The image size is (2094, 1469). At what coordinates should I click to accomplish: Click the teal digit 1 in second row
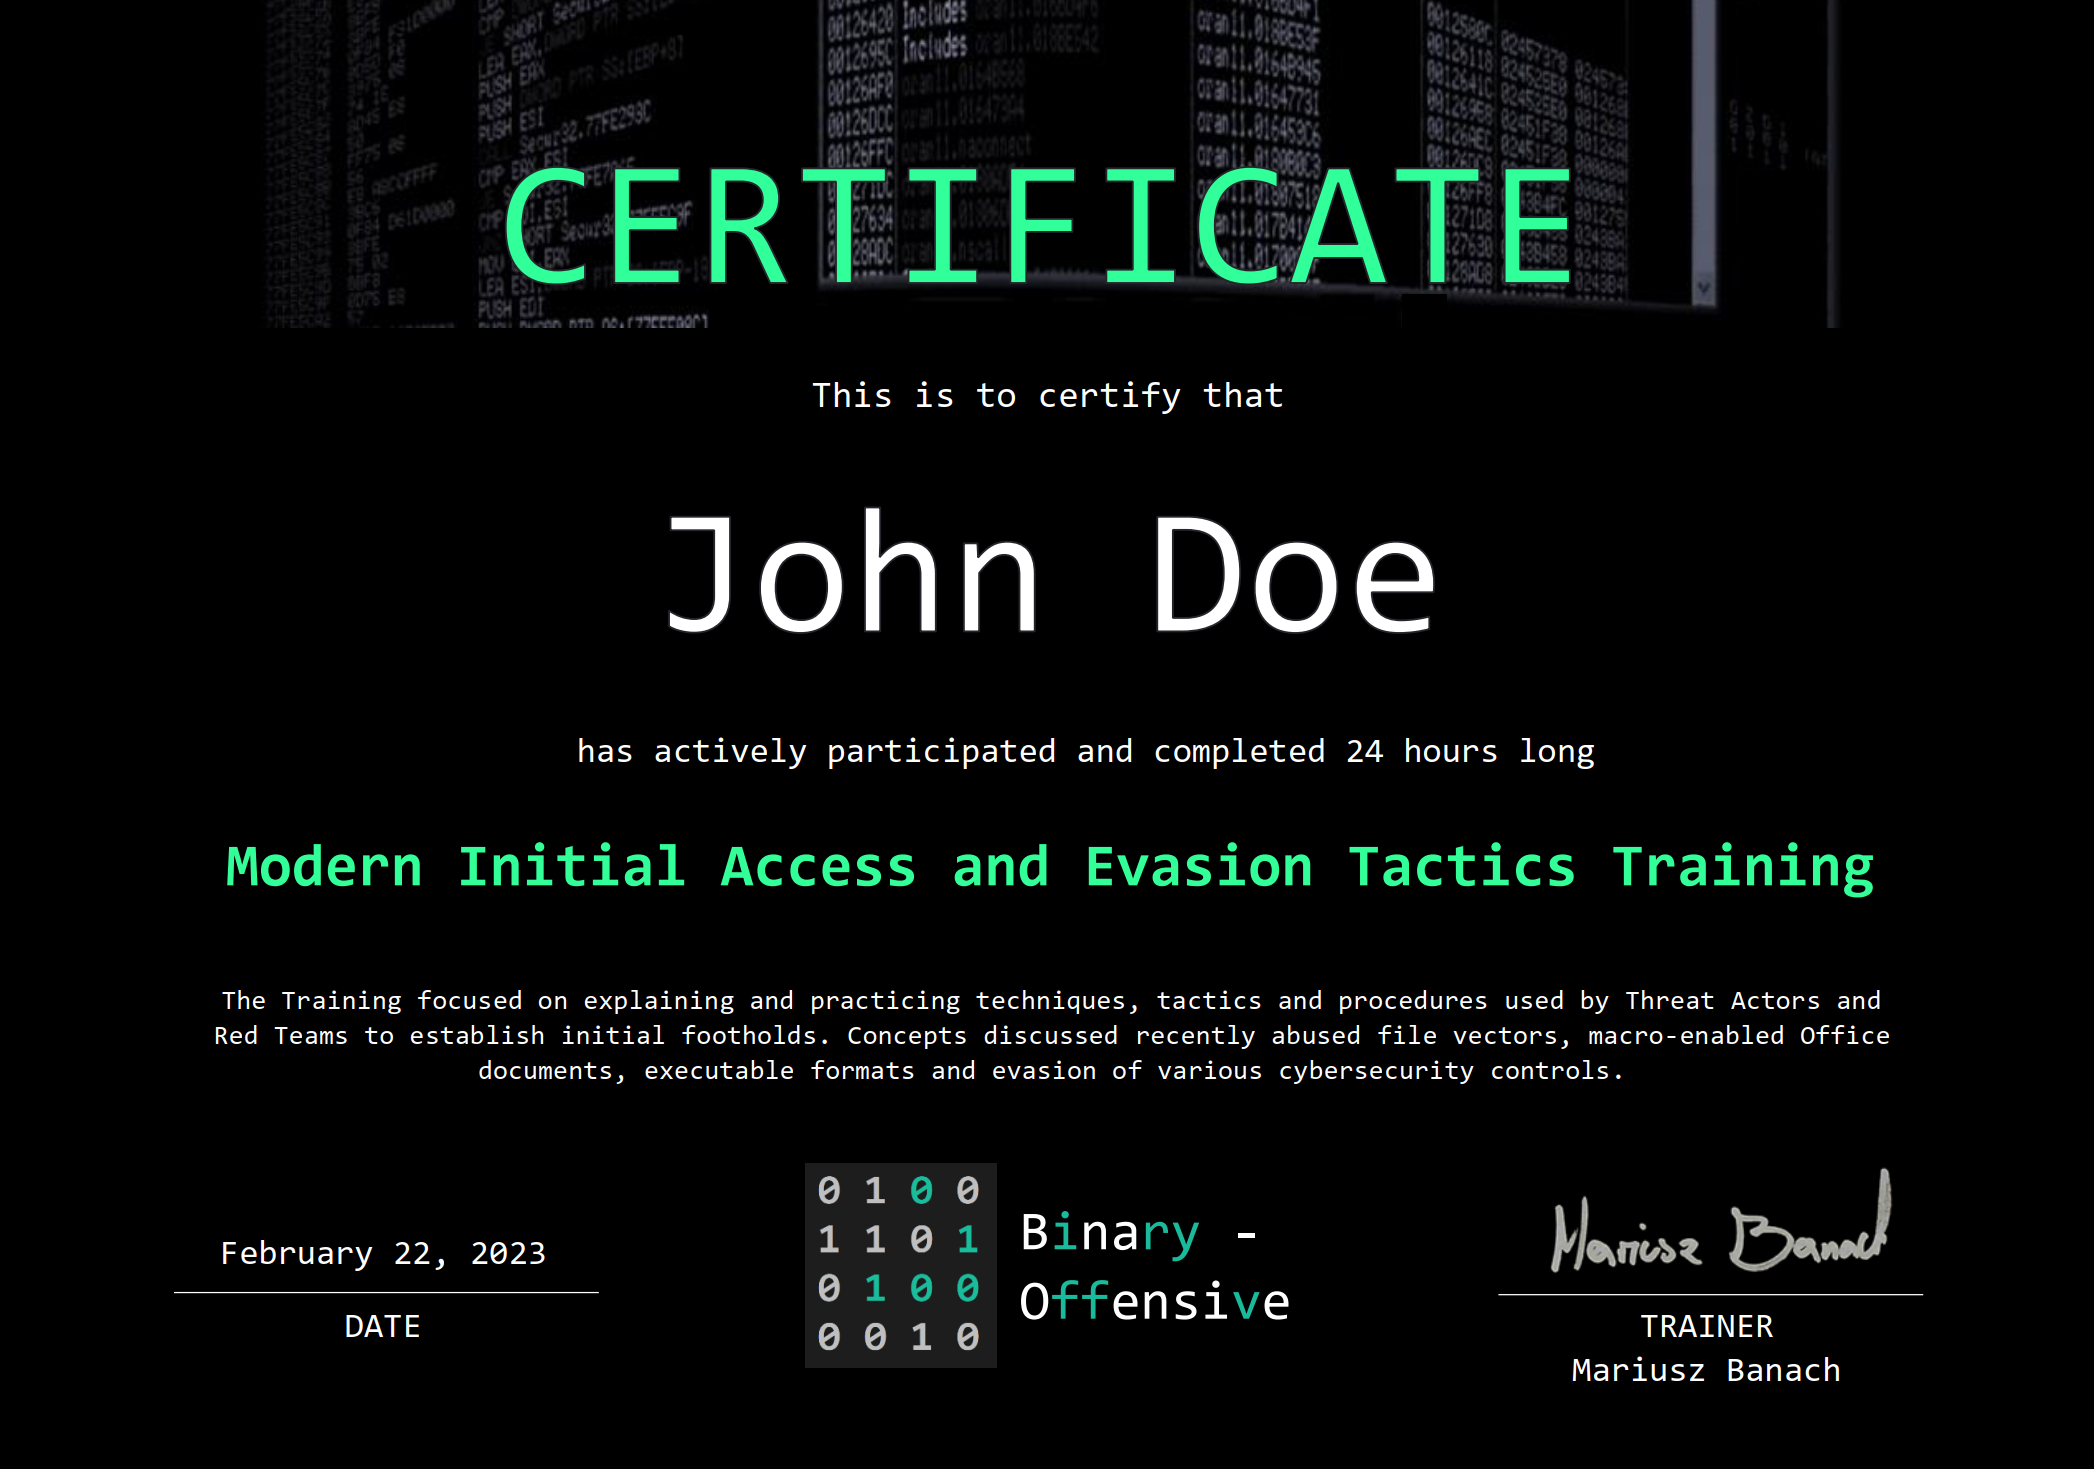967,1240
